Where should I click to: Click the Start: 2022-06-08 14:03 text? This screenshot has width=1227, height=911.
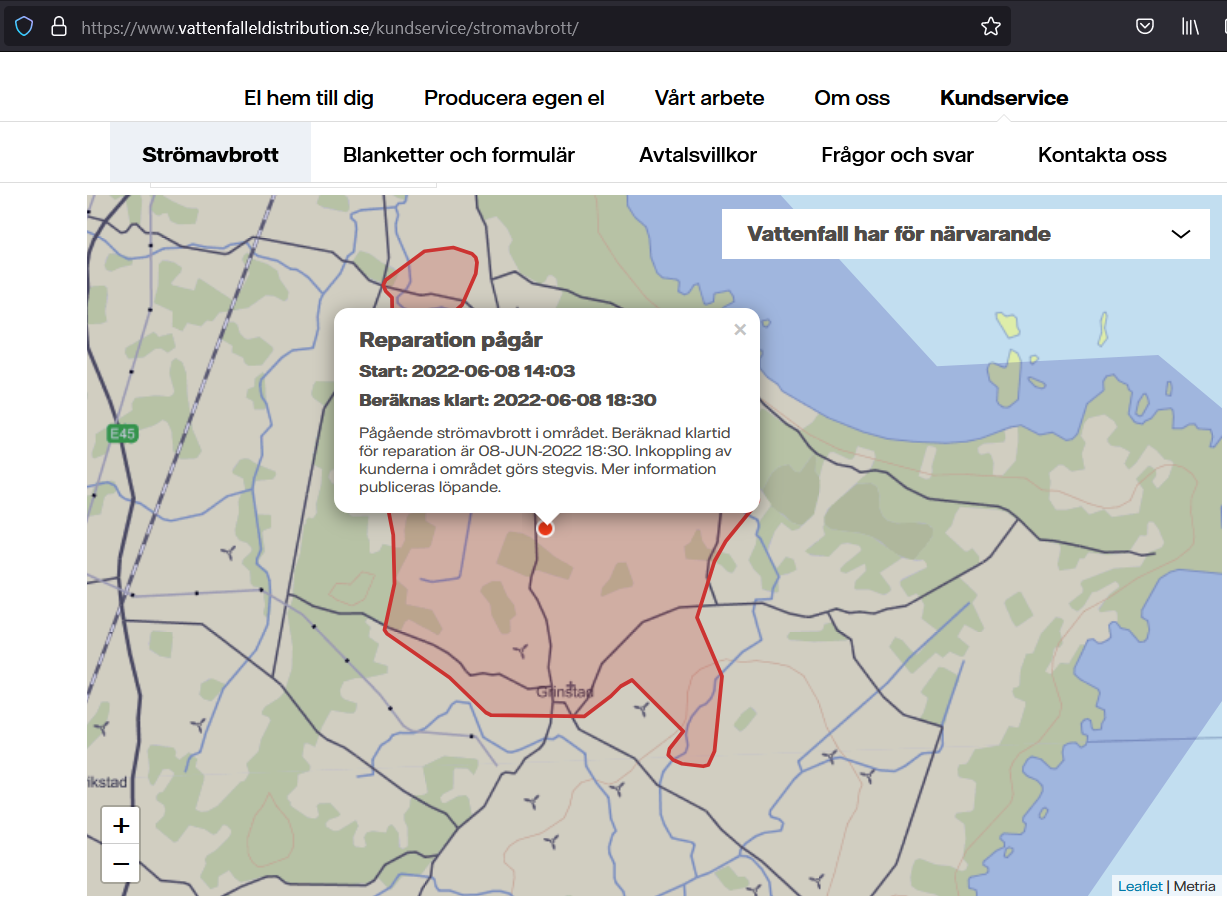click(467, 371)
